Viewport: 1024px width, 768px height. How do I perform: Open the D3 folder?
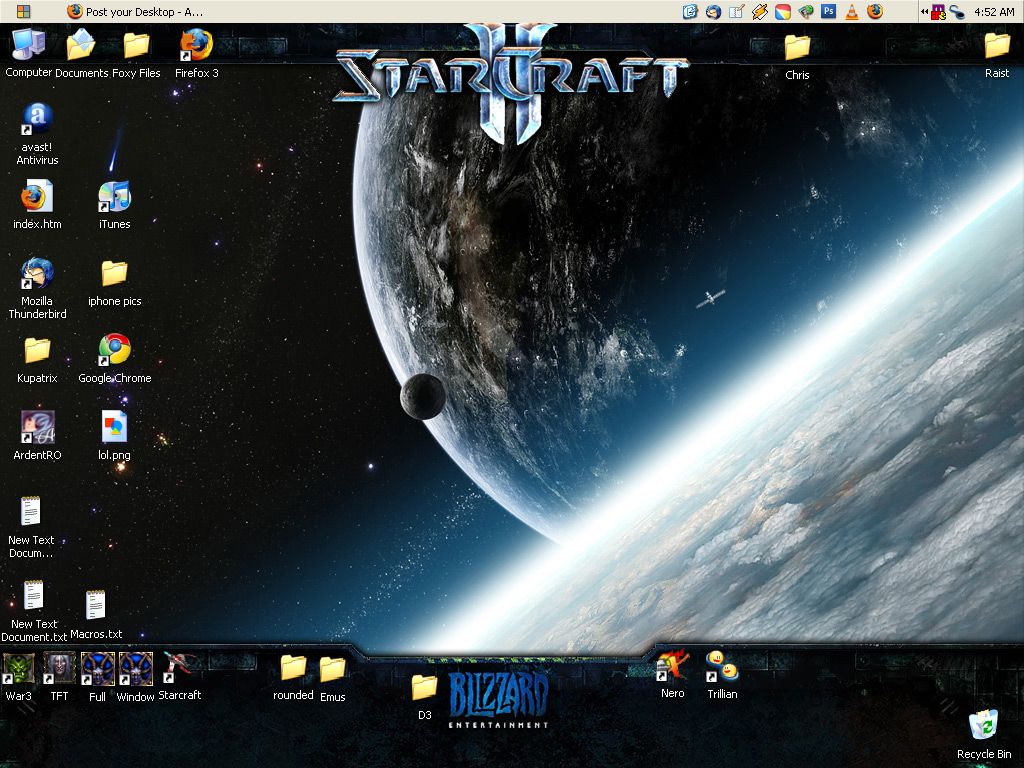424,696
